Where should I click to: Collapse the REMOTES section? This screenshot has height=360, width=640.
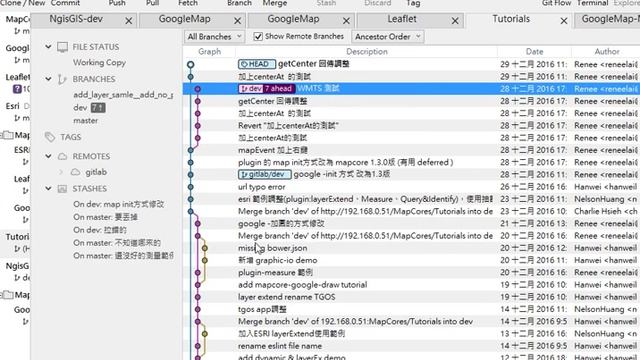[48, 156]
